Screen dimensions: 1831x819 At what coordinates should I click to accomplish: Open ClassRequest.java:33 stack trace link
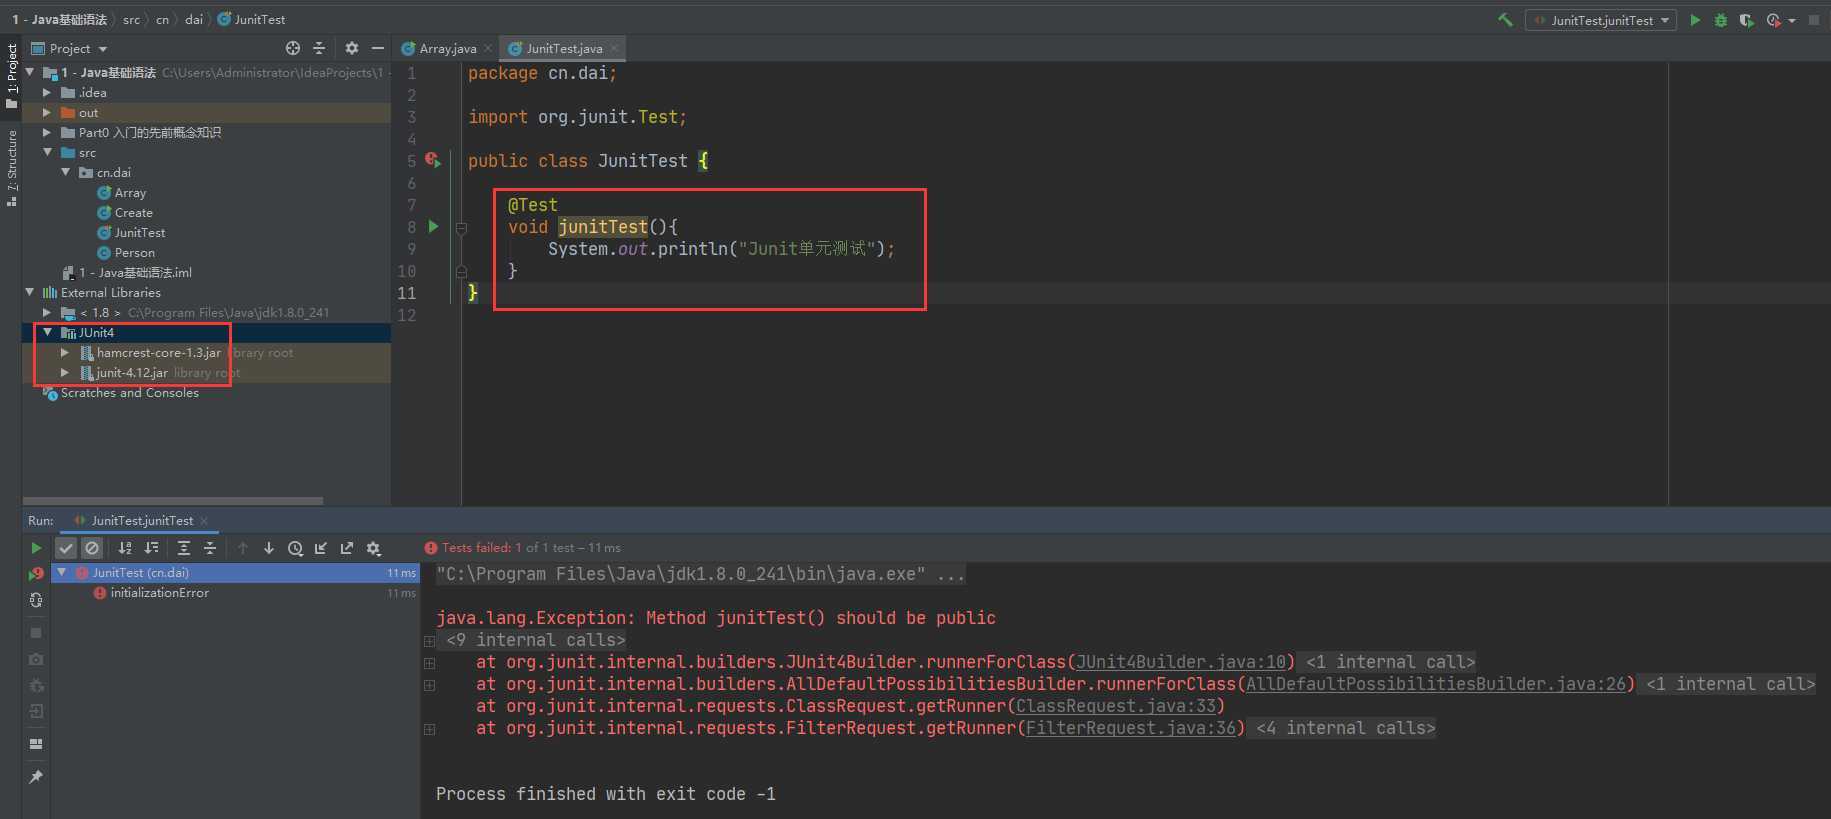1116,706
